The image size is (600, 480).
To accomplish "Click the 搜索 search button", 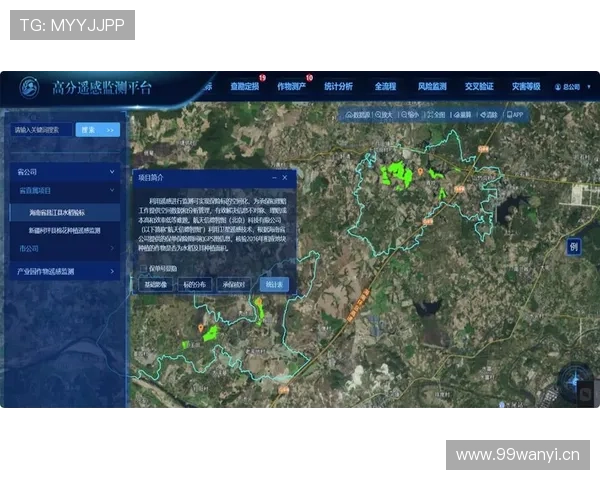I will point(98,130).
